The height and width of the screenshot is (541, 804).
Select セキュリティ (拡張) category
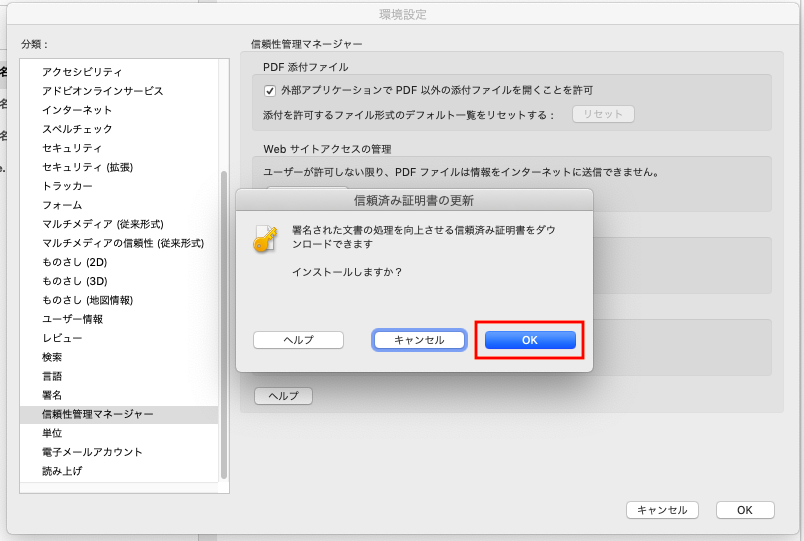click(x=119, y=167)
